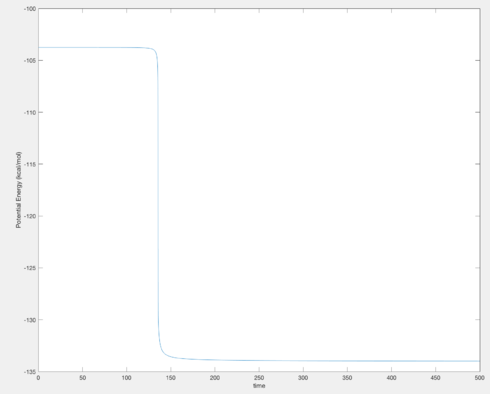Click the x-axis tick label 50
The image size is (490, 394).
coord(82,378)
